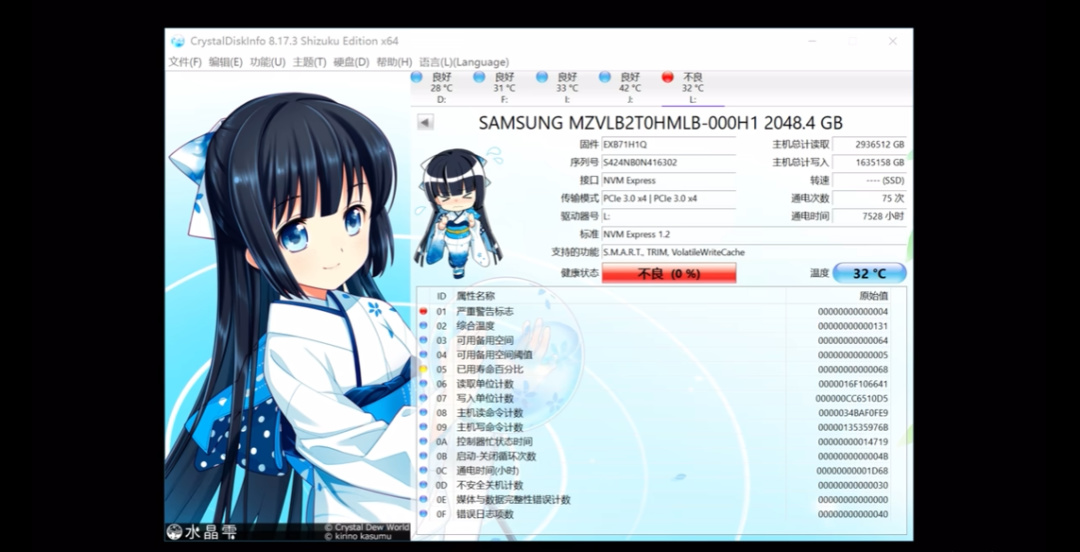Click the Crystal Dew World copyright link
The width and height of the screenshot is (1080, 552).
366,527
